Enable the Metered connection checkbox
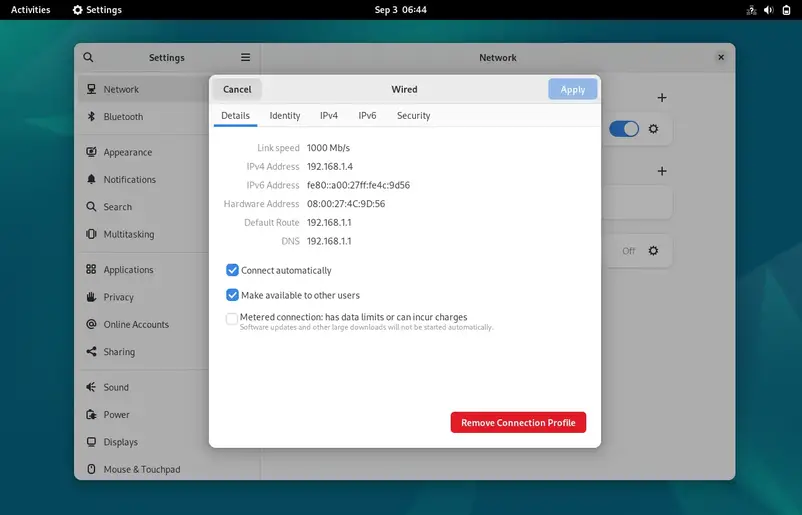The width and height of the screenshot is (802, 515). tap(232, 319)
